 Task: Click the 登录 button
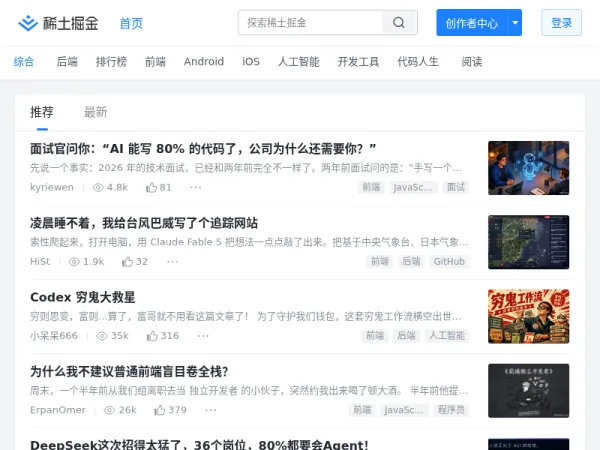(x=561, y=23)
